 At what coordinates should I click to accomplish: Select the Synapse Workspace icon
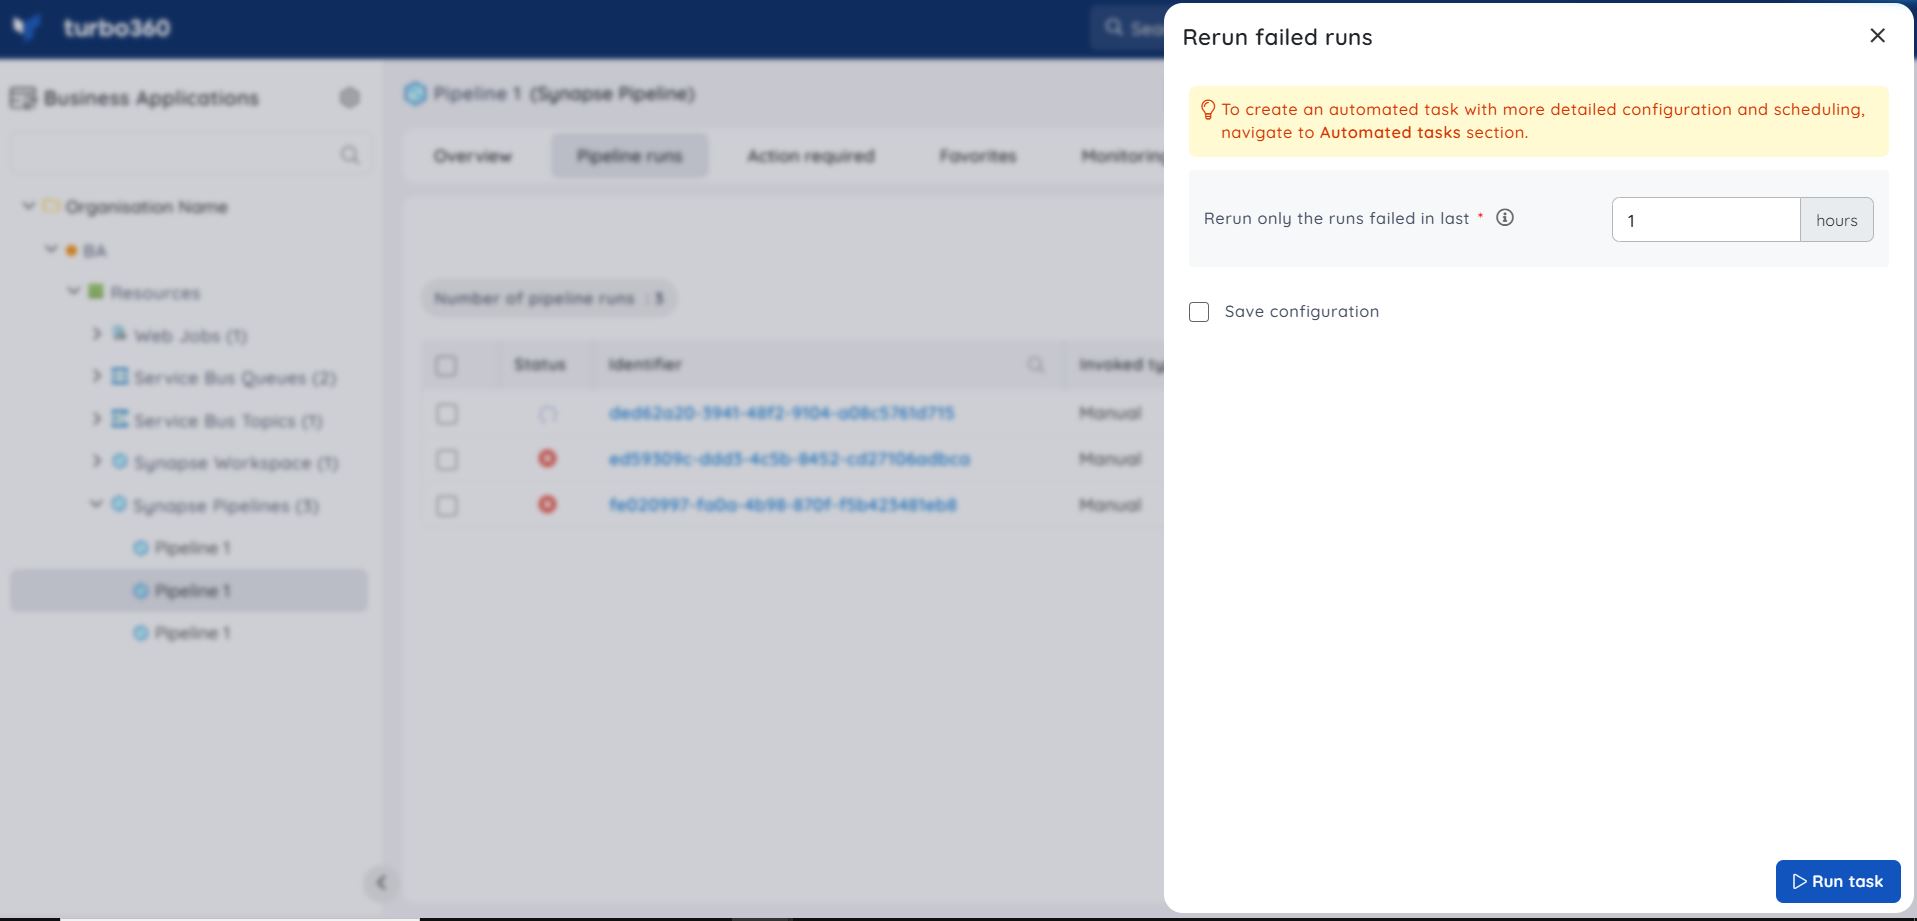119,461
